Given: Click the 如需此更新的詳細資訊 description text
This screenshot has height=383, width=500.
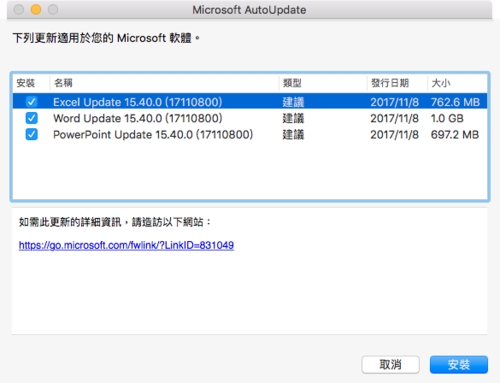Looking at the screenshot, I should tap(115, 222).
